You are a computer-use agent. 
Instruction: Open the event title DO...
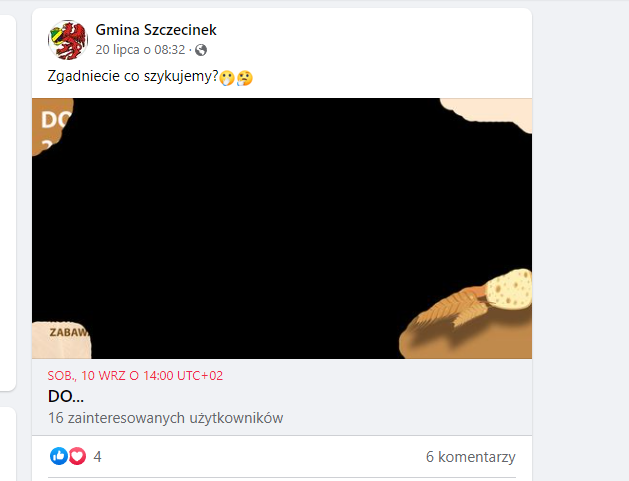[x=66, y=396]
